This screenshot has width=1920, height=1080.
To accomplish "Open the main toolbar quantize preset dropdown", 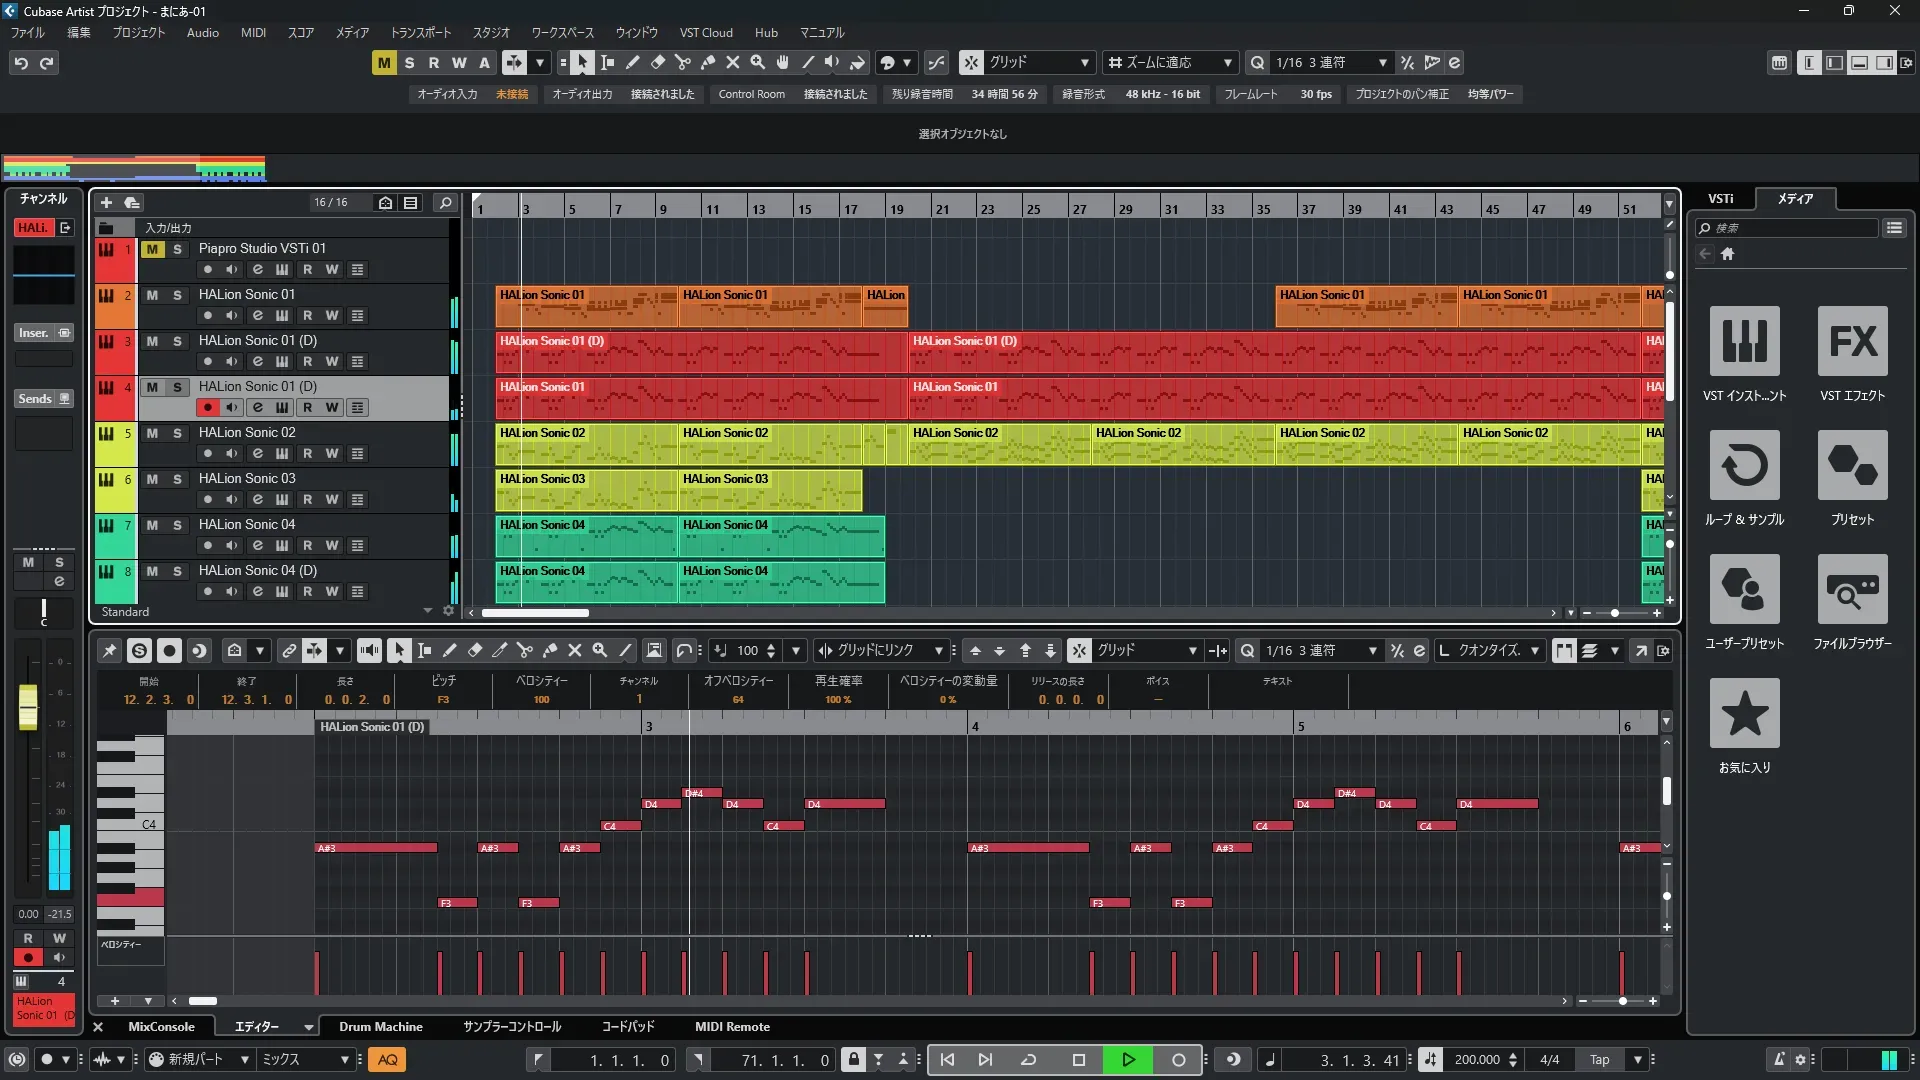I will pyautogui.click(x=1383, y=62).
